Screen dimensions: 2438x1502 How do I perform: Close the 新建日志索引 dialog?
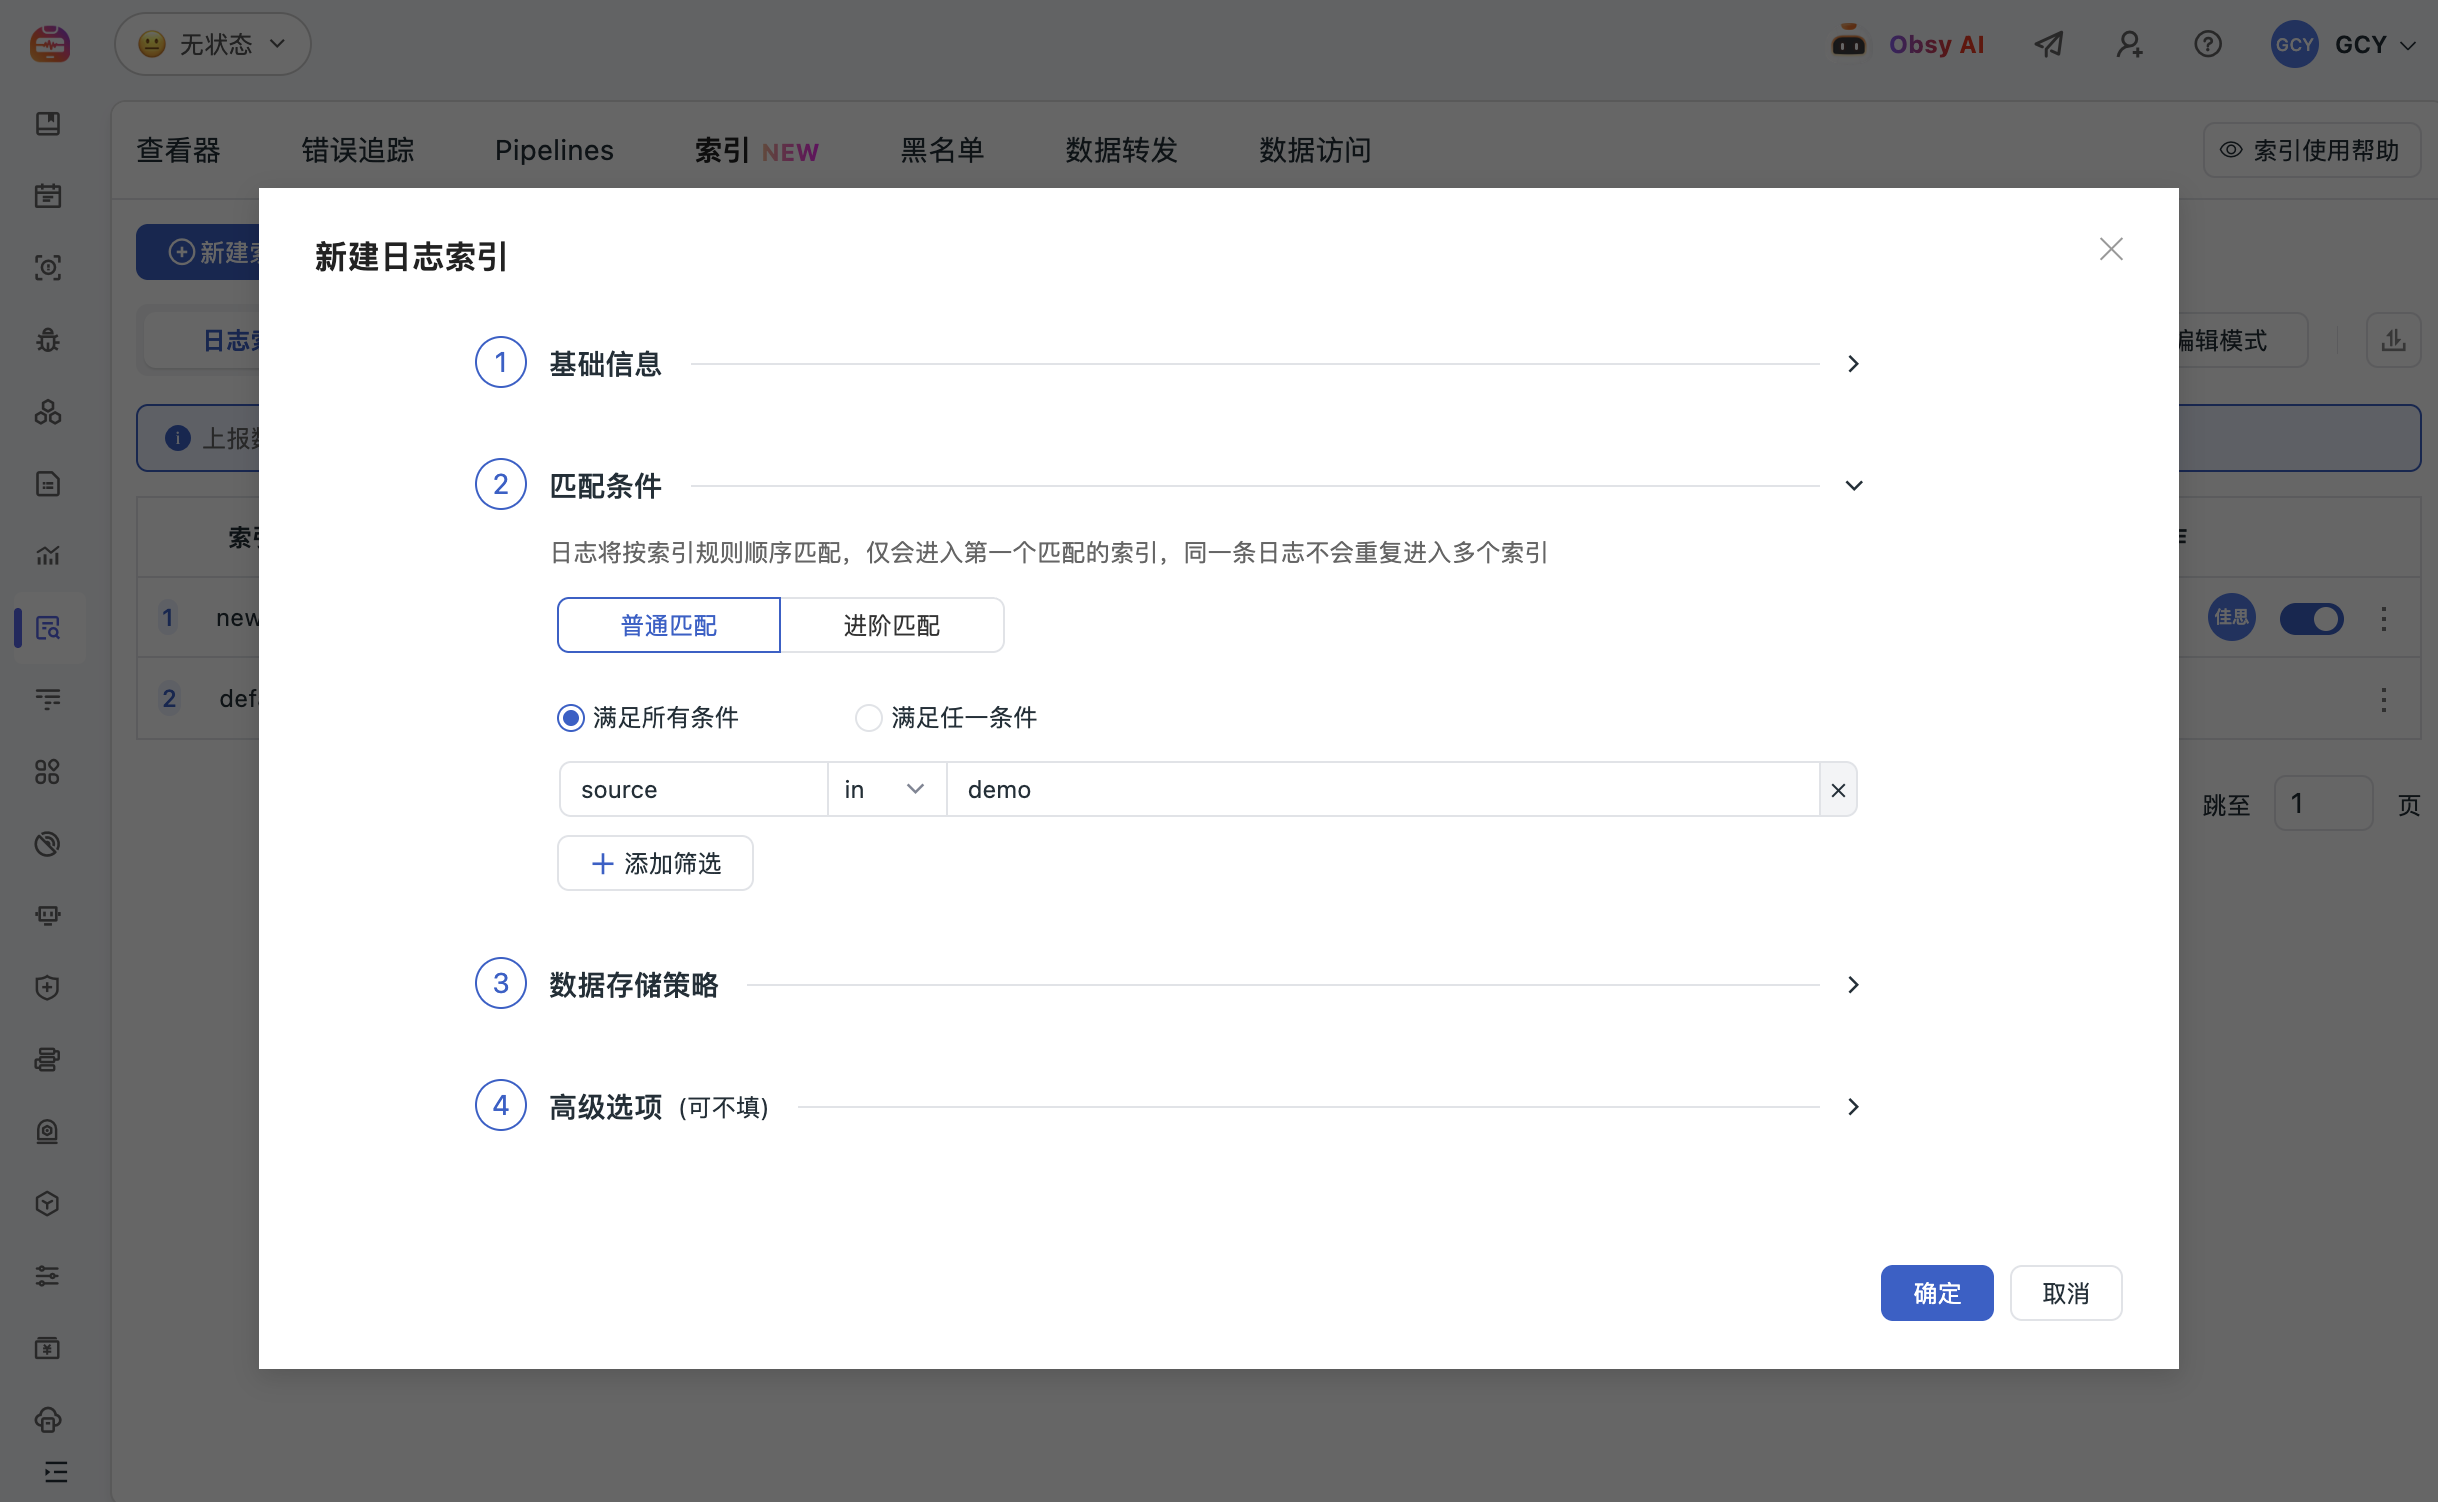coord(2111,249)
